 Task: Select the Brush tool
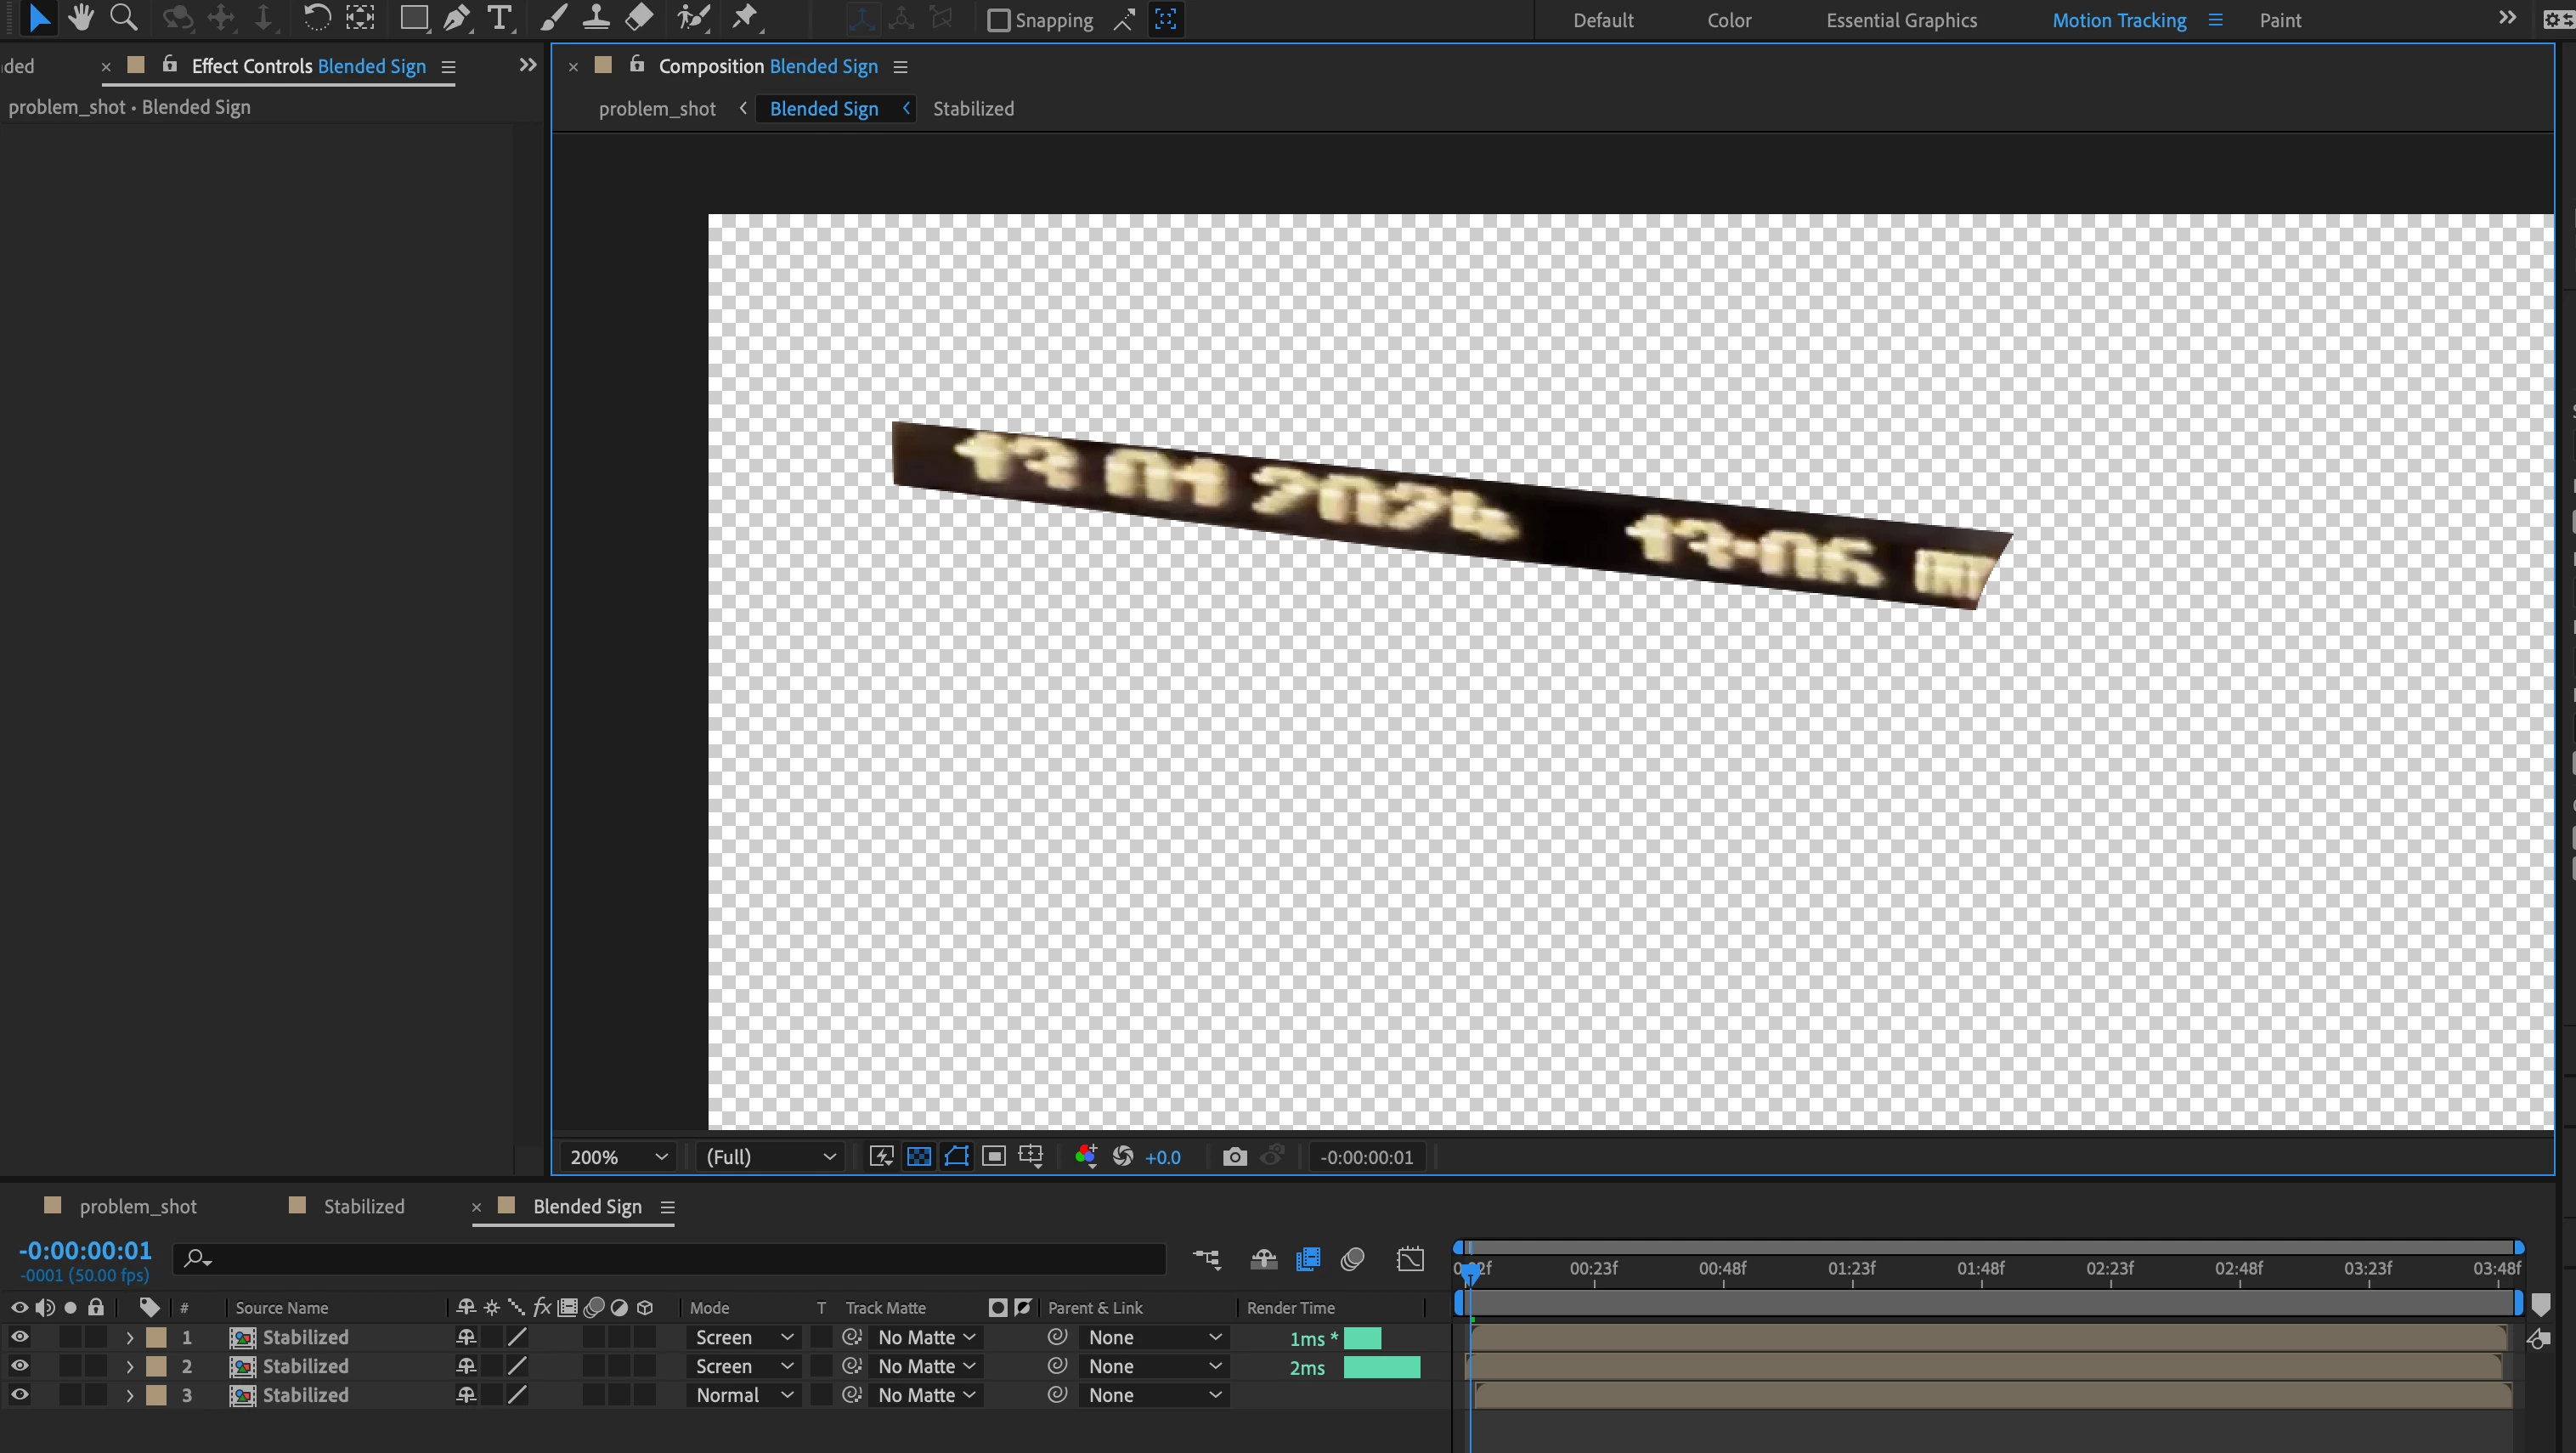click(x=553, y=17)
